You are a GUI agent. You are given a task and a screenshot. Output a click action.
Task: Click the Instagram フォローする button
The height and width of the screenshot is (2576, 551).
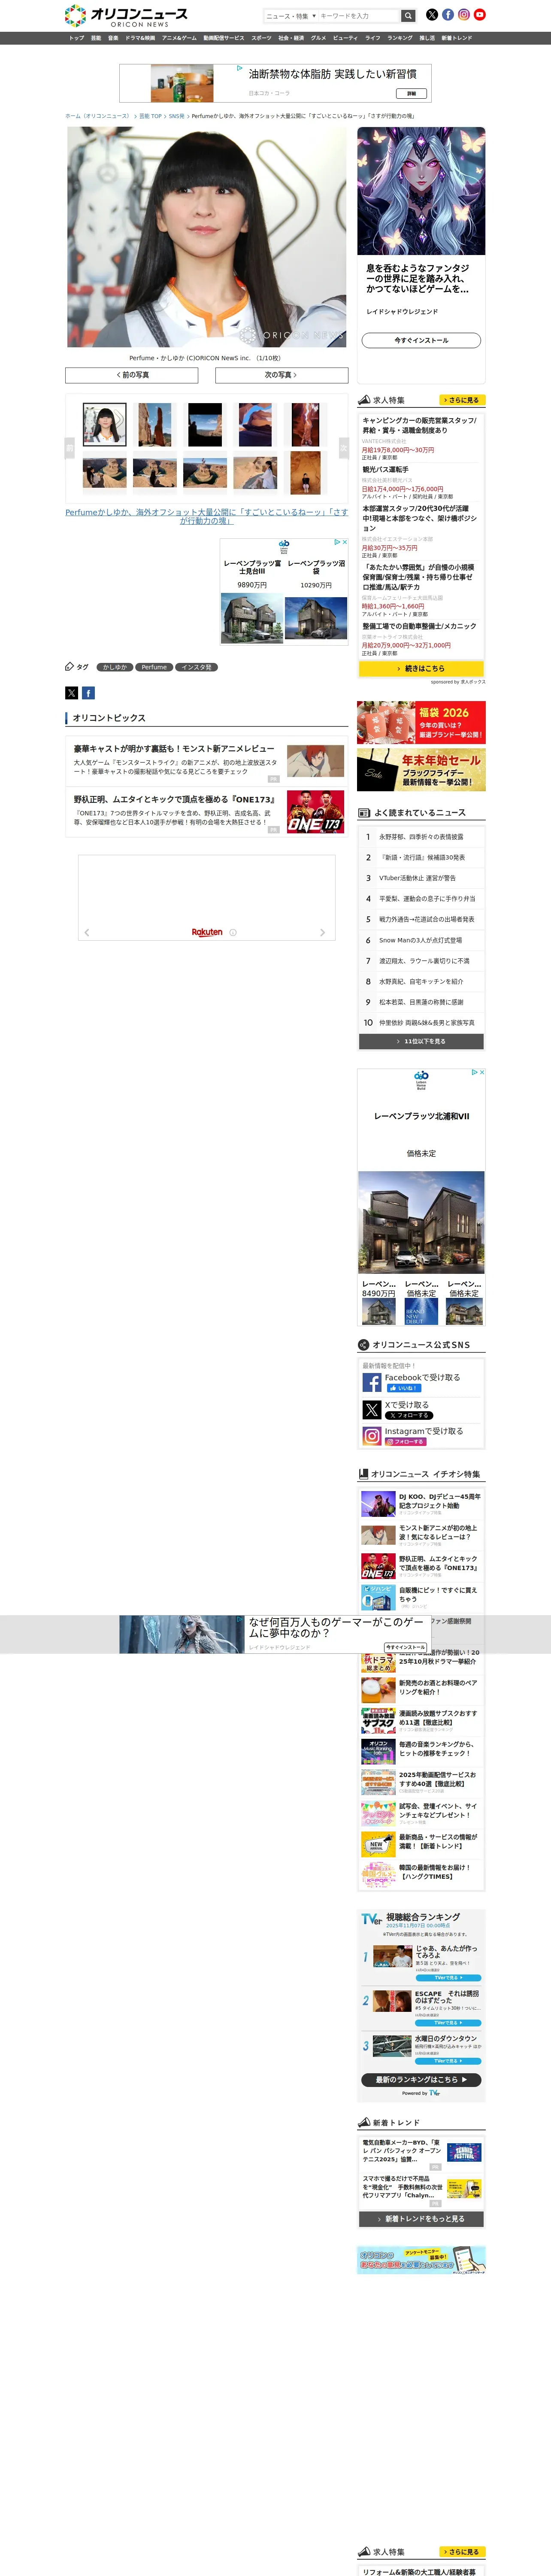tap(405, 1442)
